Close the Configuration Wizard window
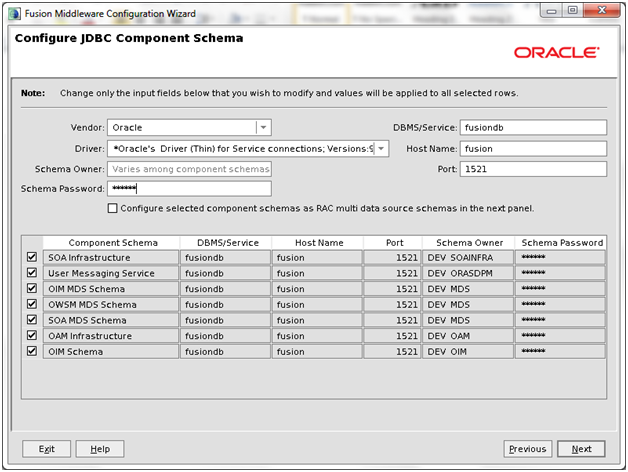Viewport: 628px width, 472px height. point(602,11)
